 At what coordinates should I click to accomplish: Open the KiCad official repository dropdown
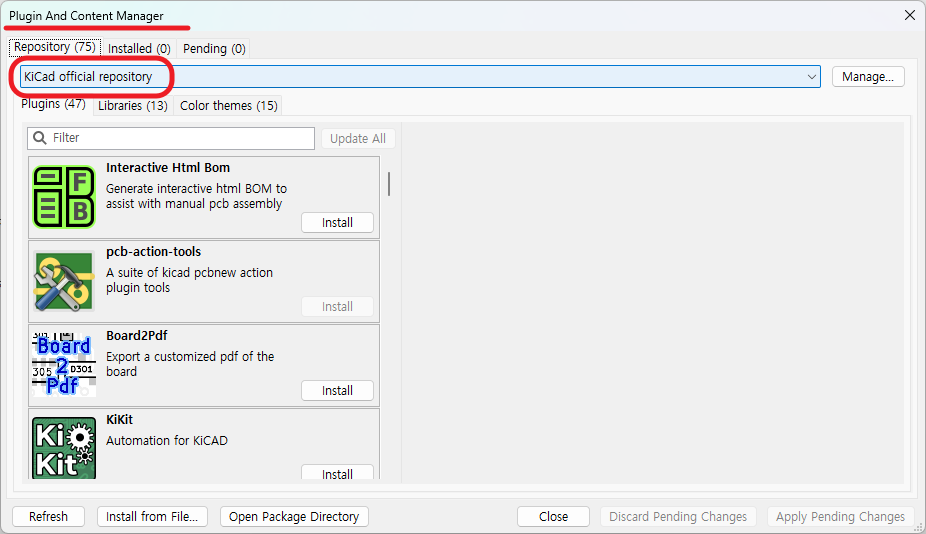pyautogui.click(x=420, y=77)
